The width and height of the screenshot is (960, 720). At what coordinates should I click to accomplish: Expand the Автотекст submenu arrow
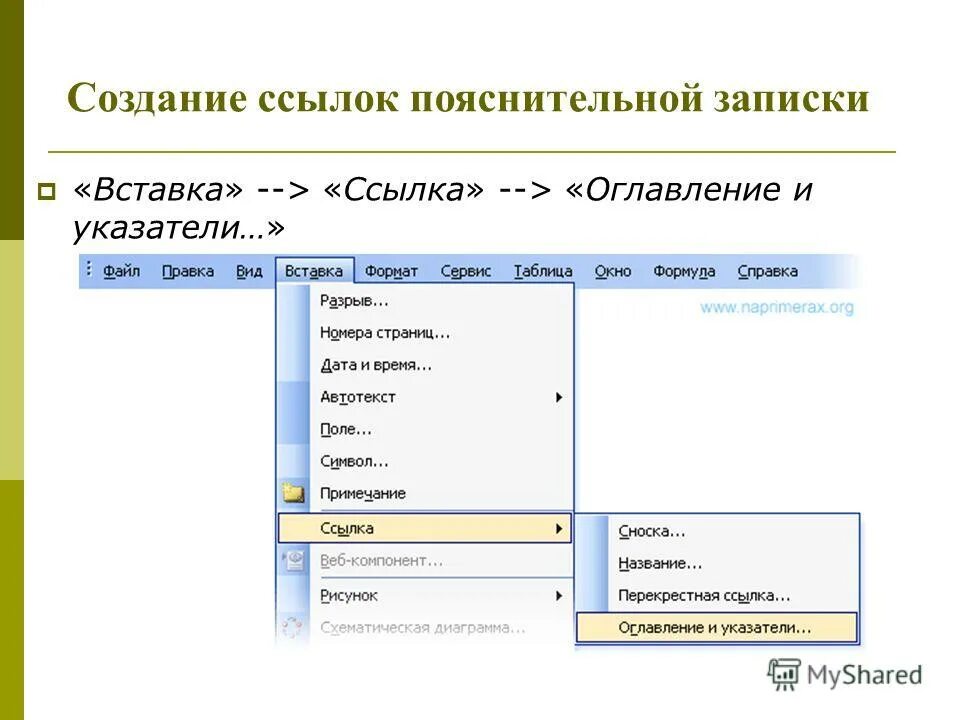[x=558, y=397]
